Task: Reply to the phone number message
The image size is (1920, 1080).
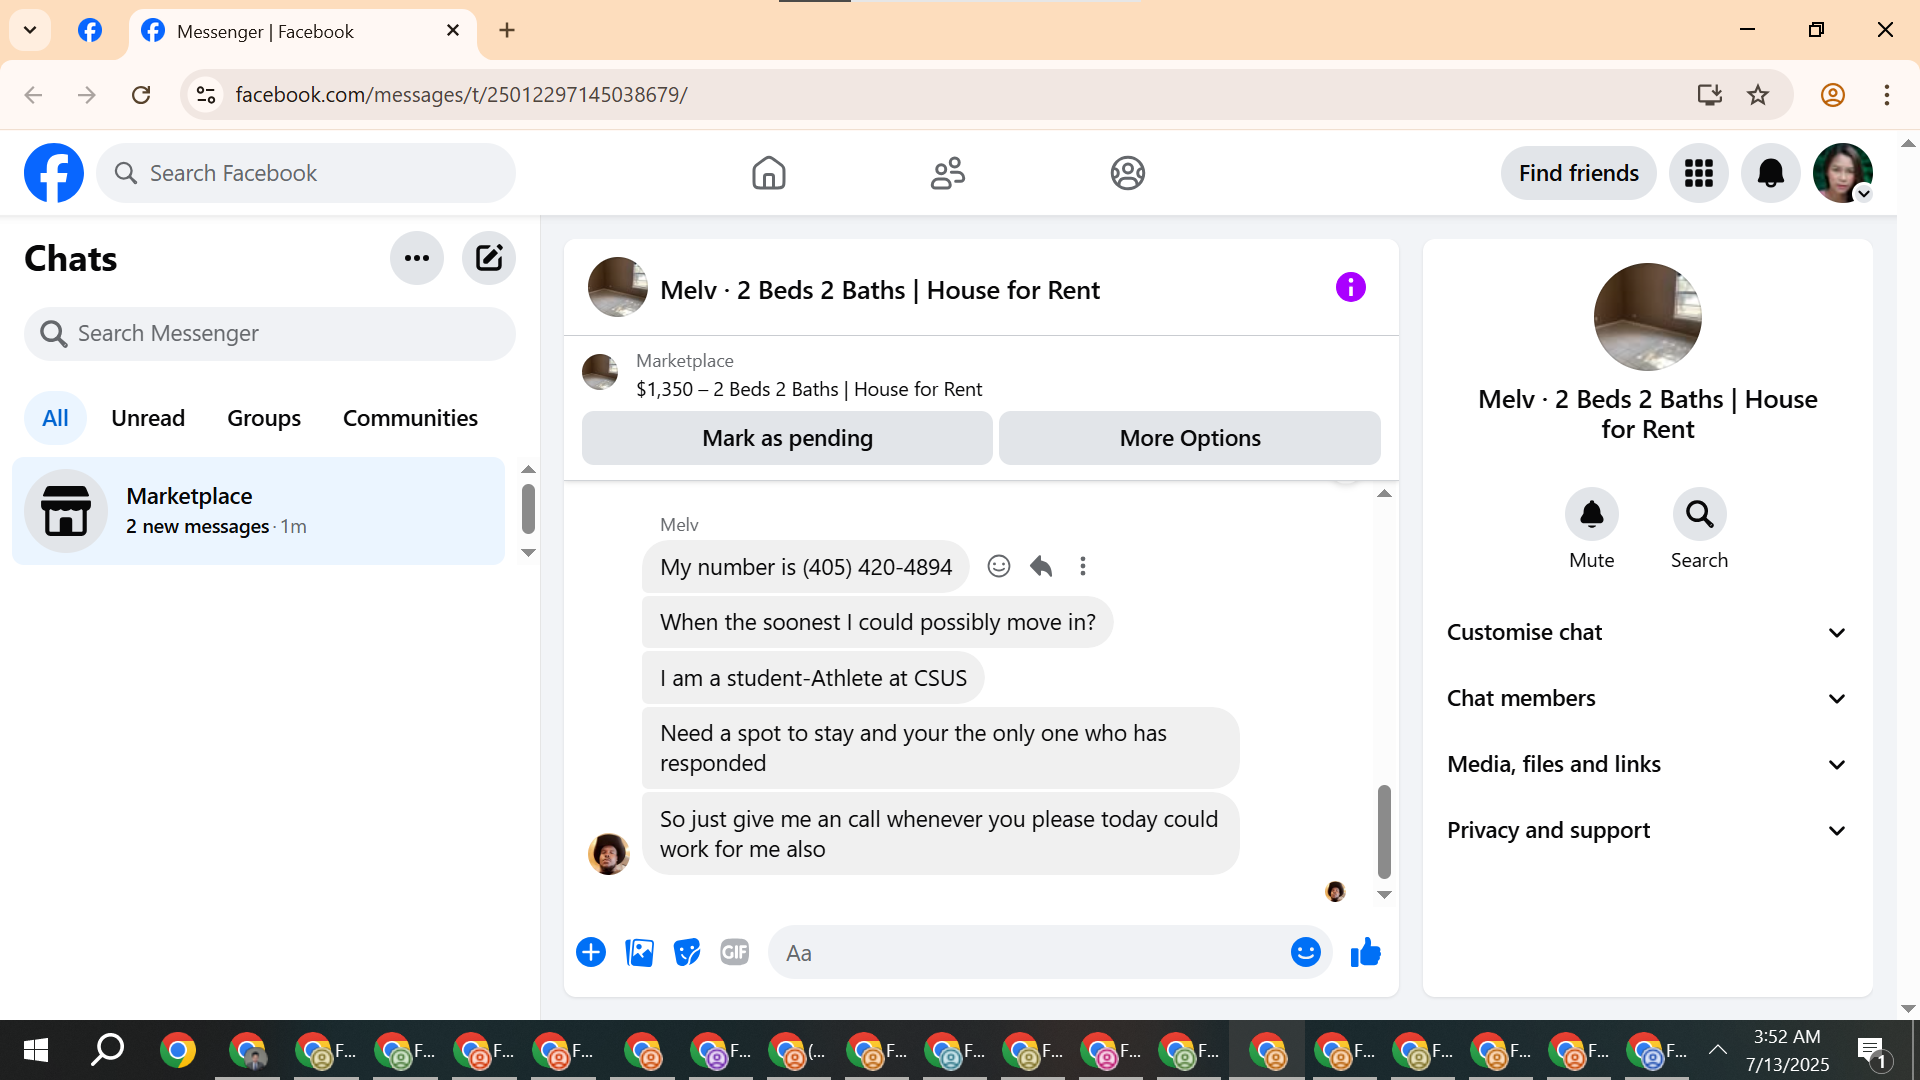Action: click(1041, 566)
